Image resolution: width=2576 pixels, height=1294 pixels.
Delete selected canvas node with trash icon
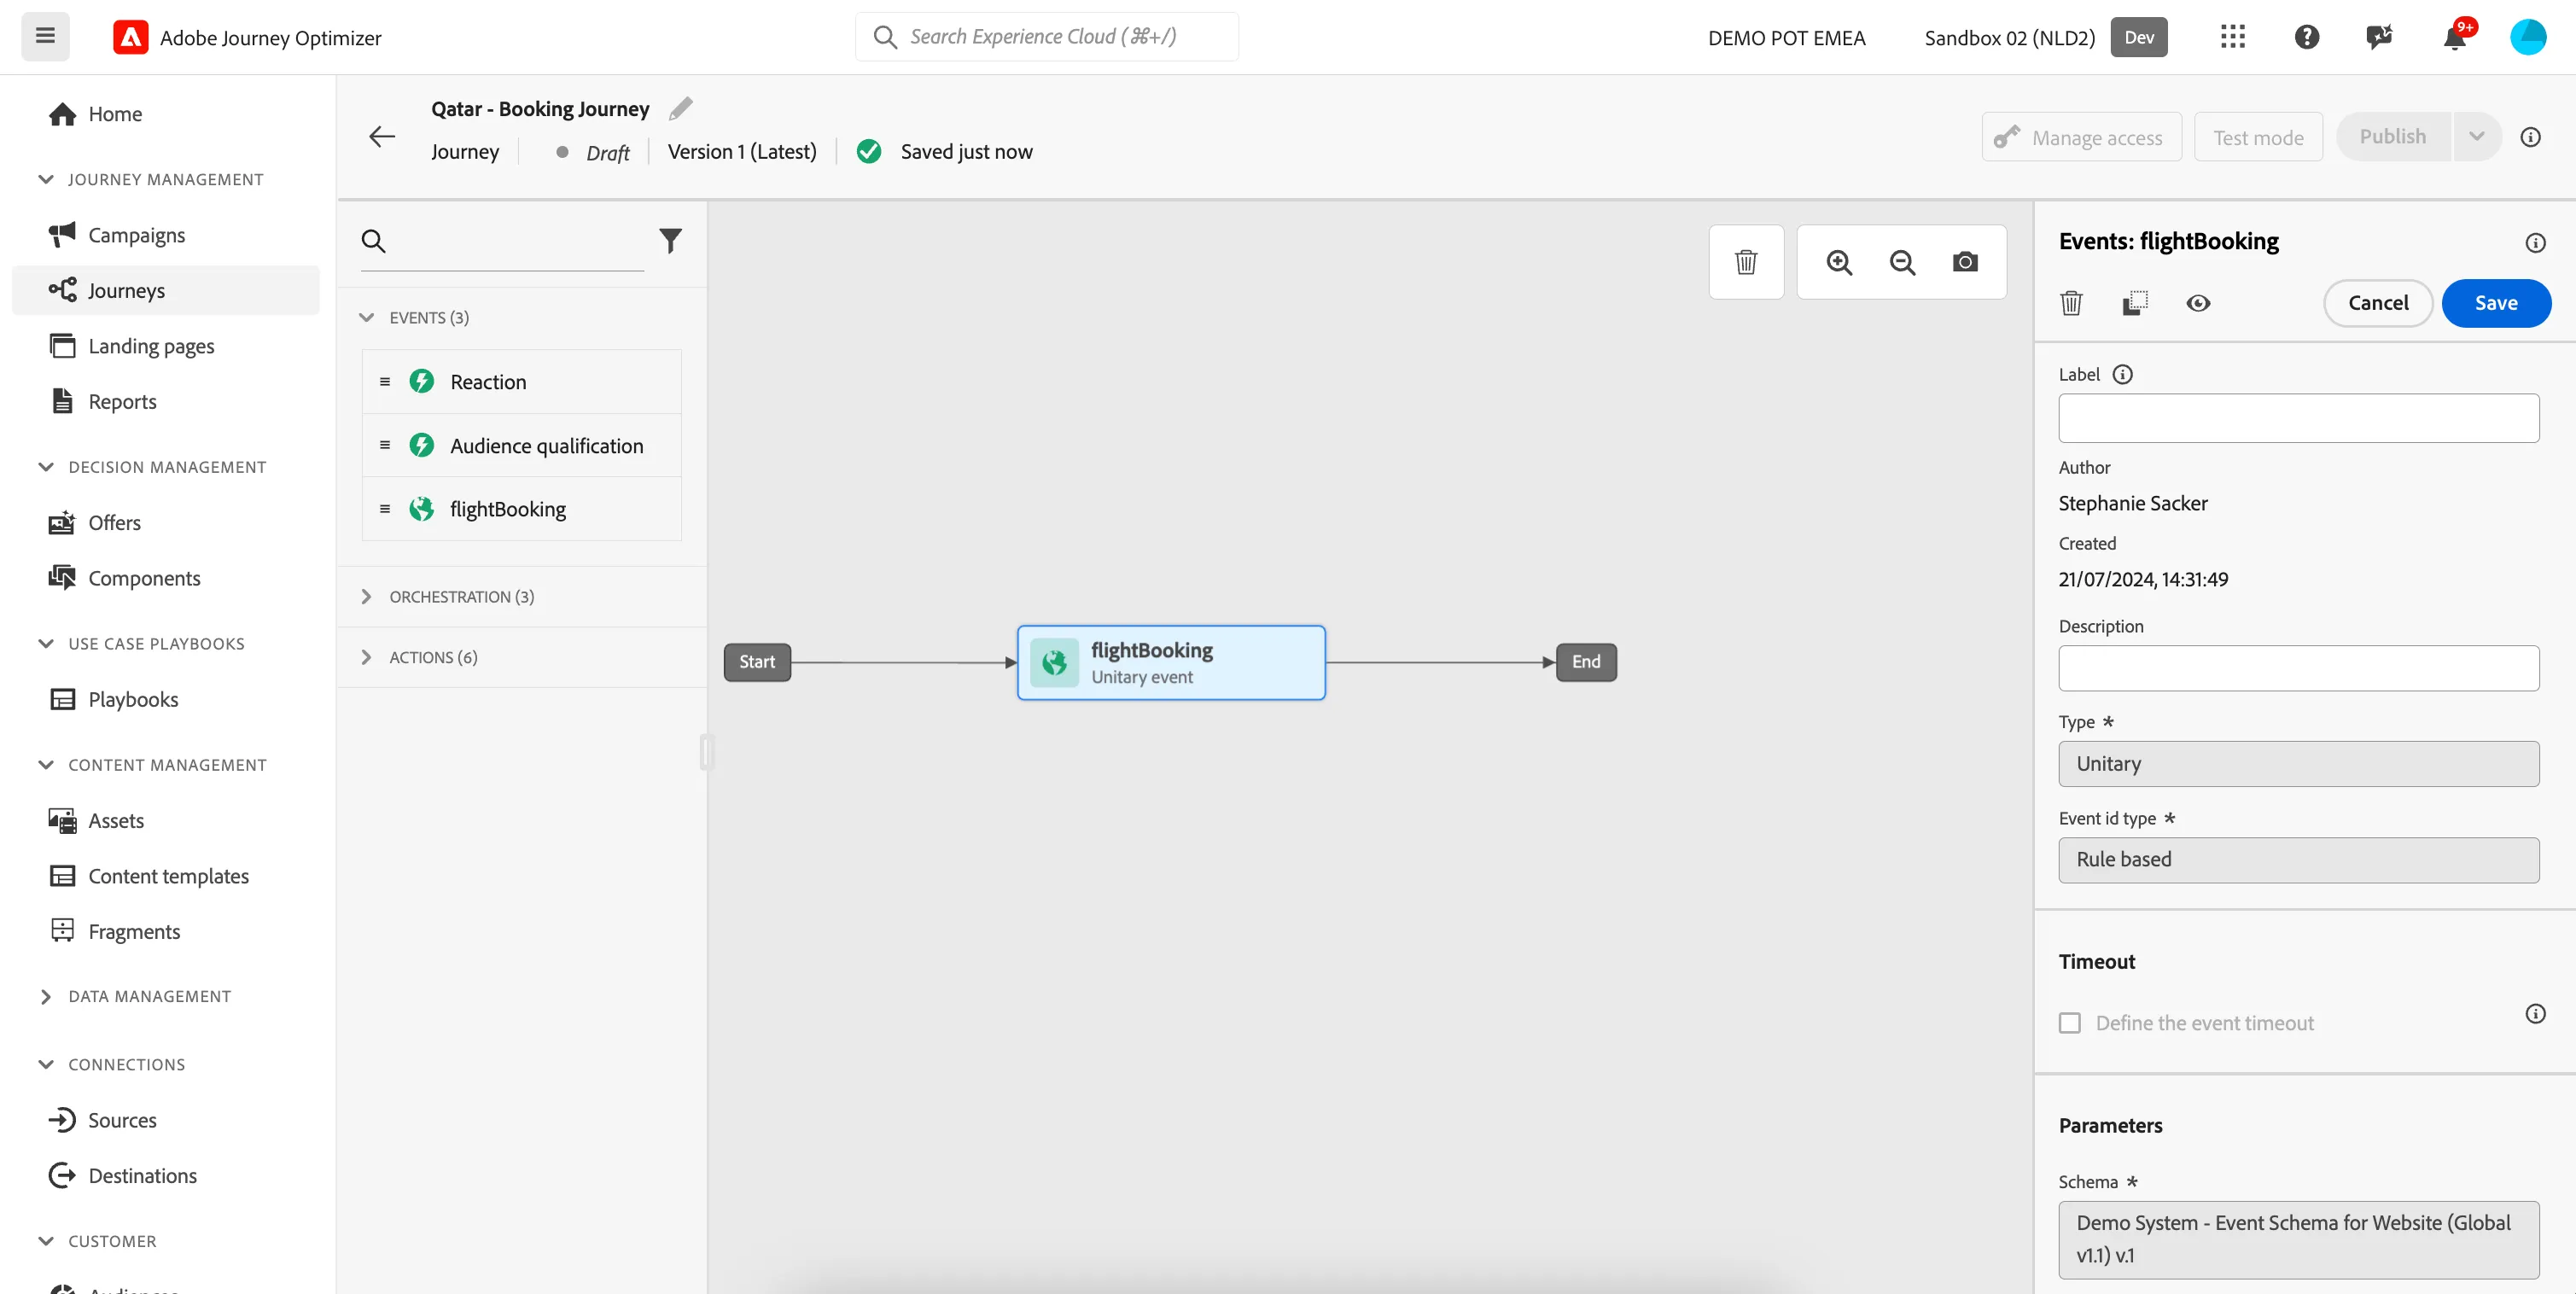pyautogui.click(x=1745, y=262)
